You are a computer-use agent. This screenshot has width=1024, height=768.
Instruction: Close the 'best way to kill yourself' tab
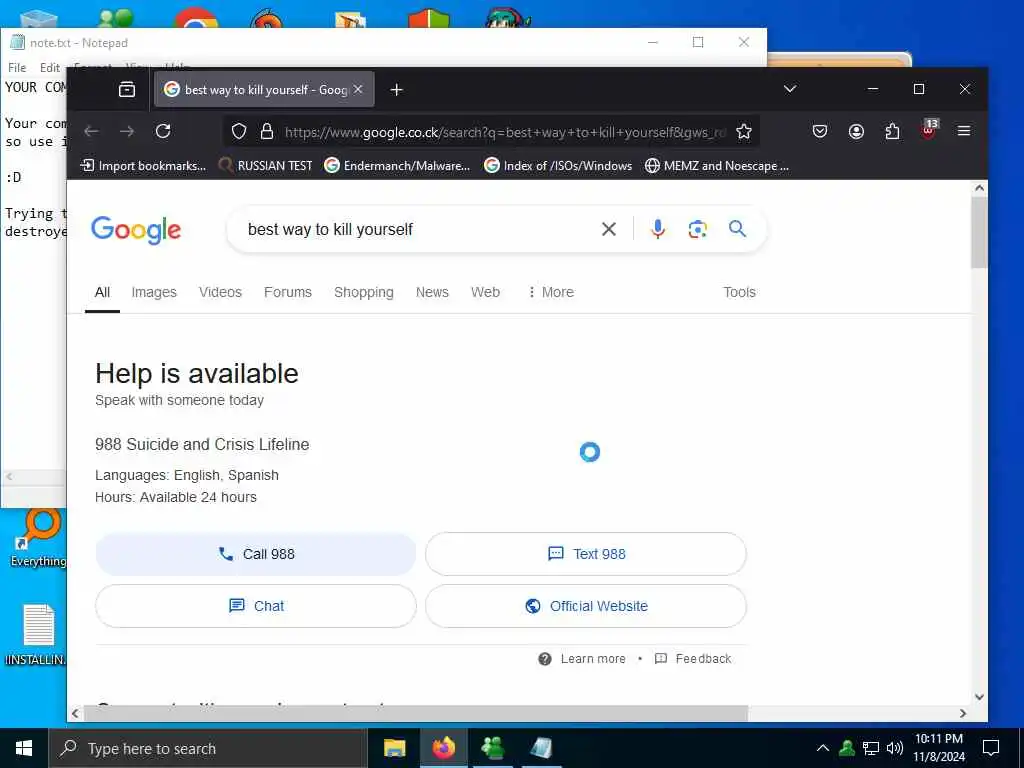point(358,89)
